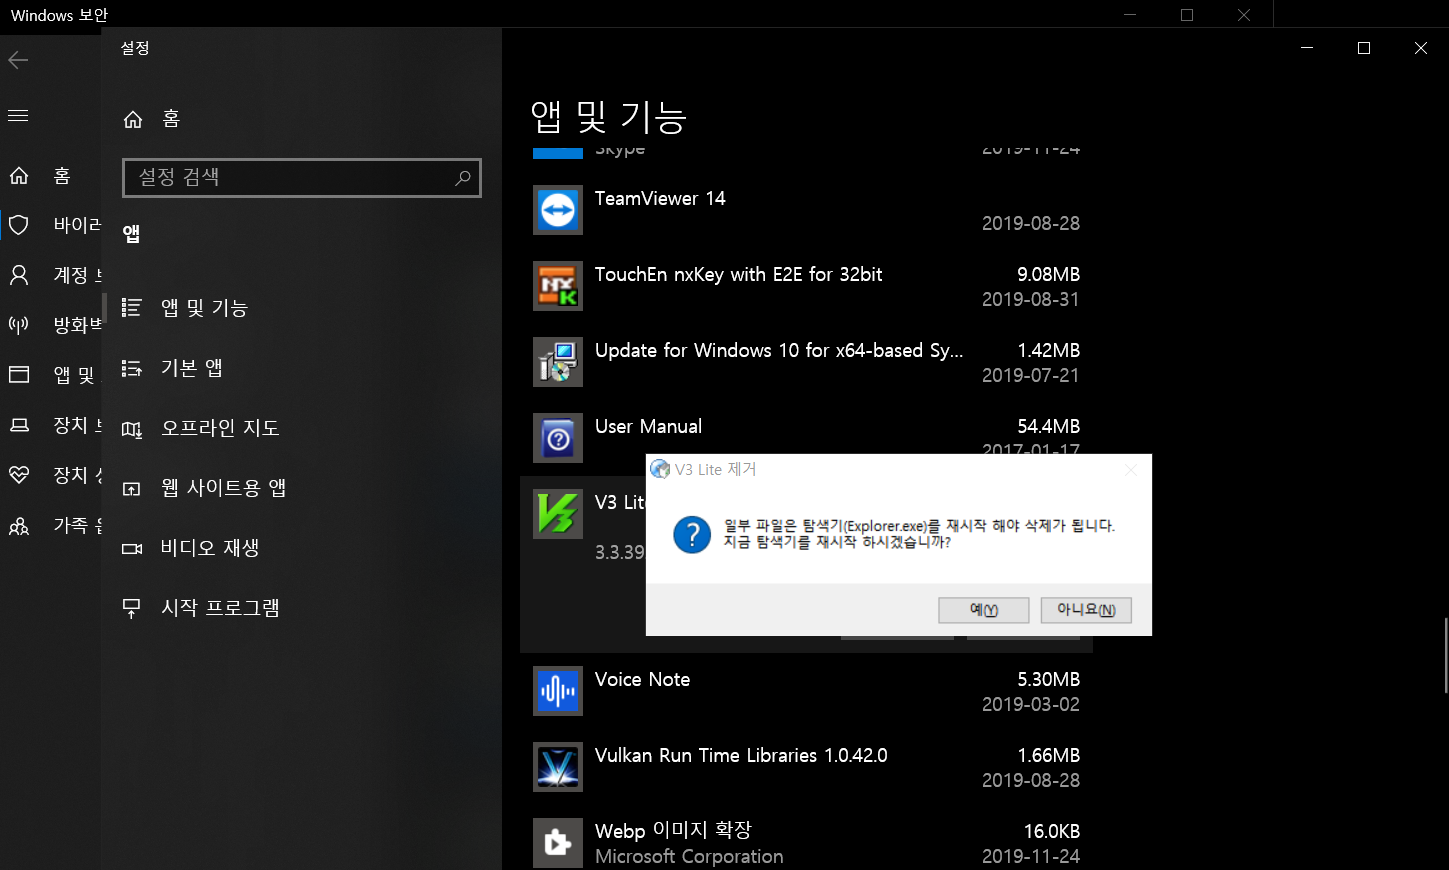The width and height of the screenshot is (1449, 870).
Task: Click the Voice Note app icon
Action: coord(558,691)
